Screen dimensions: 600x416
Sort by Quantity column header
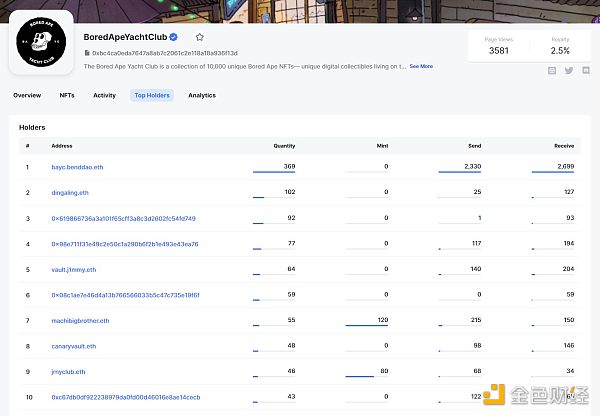pyautogui.click(x=284, y=145)
